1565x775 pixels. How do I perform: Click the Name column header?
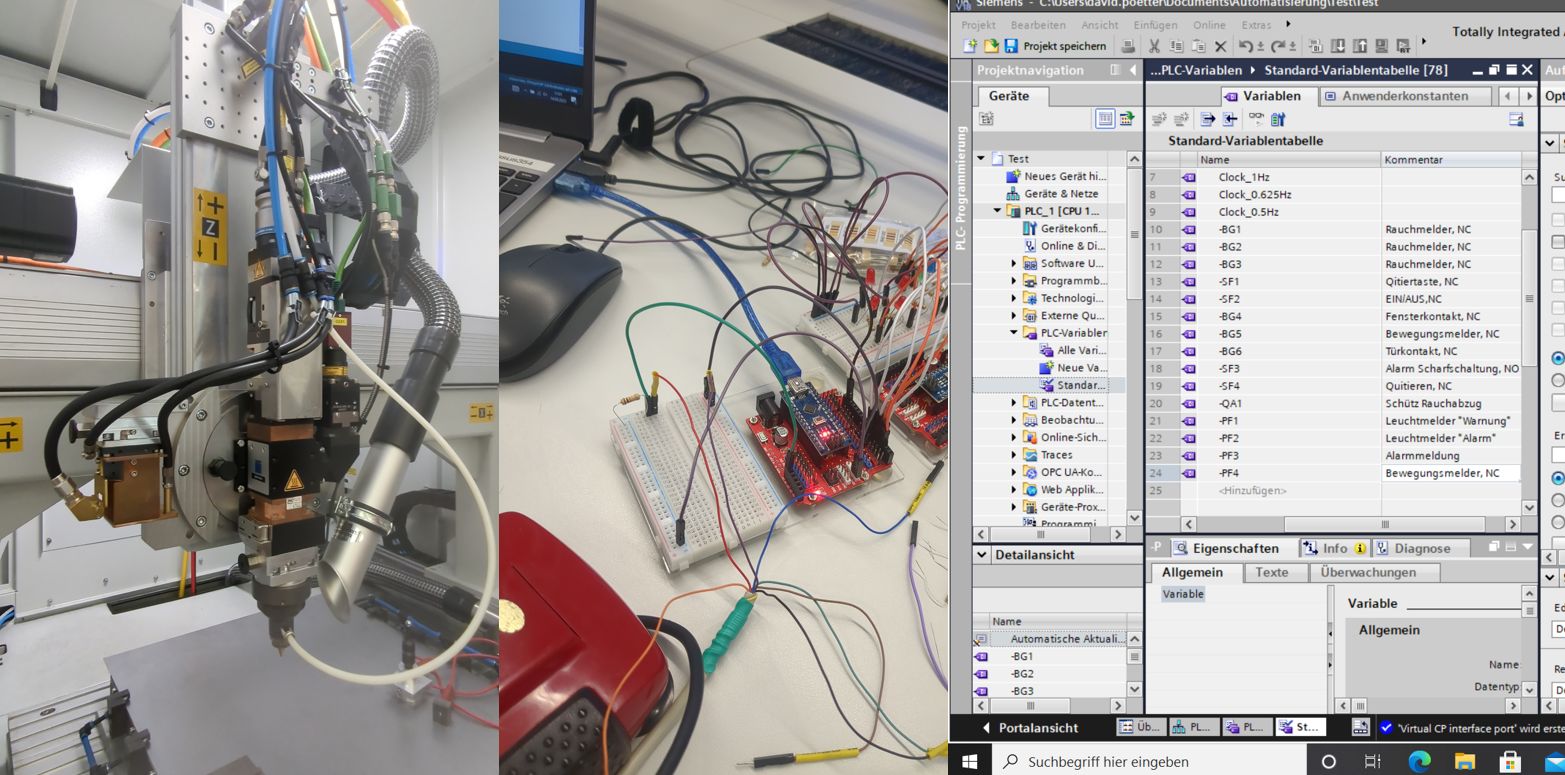coord(1288,159)
